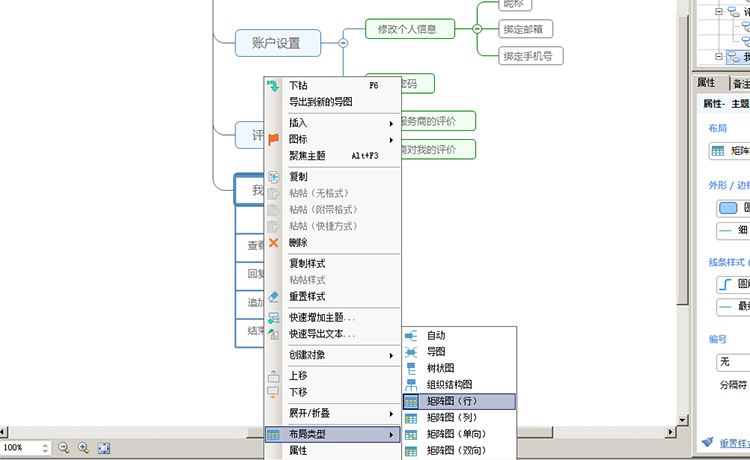Click the move-down icon beside 下移
This screenshot has width=750, height=460.
click(x=273, y=392)
